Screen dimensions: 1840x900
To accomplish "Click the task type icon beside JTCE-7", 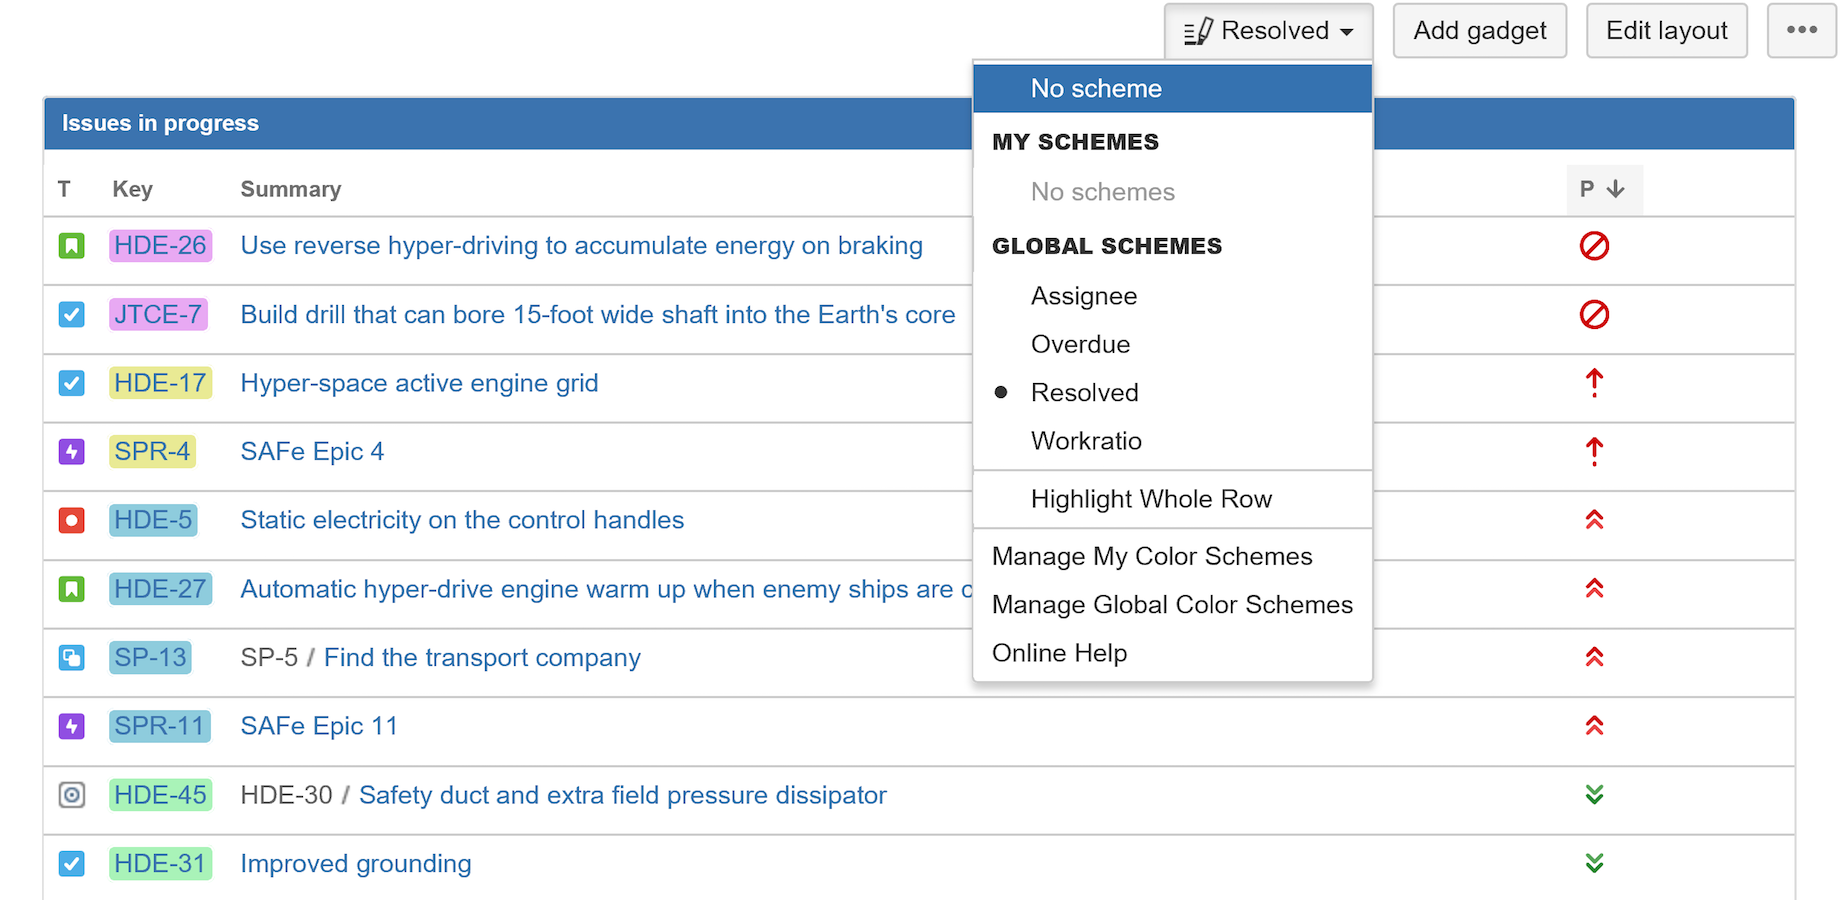I will [x=71, y=315].
